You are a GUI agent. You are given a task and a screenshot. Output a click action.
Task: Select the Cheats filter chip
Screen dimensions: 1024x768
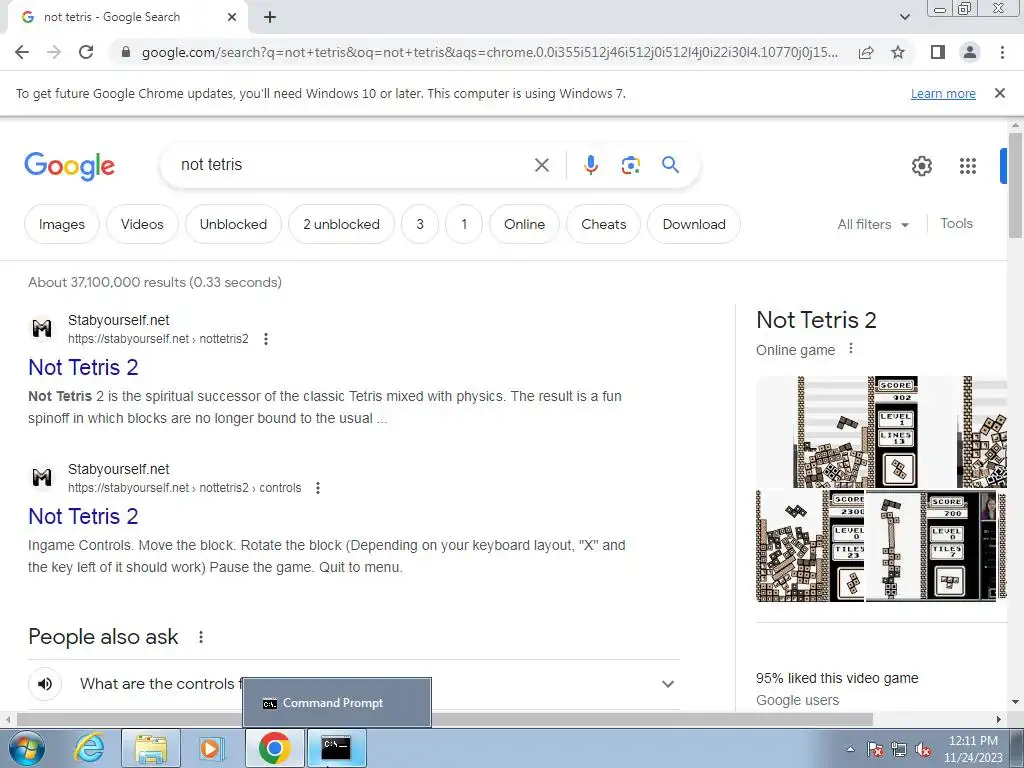[x=603, y=224]
